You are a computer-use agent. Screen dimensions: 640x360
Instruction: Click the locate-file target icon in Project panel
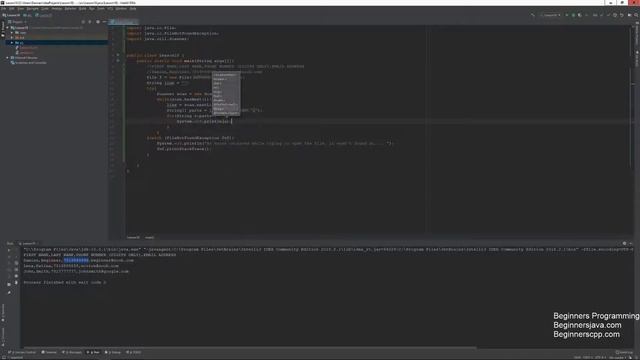pyautogui.click(x=83, y=22)
